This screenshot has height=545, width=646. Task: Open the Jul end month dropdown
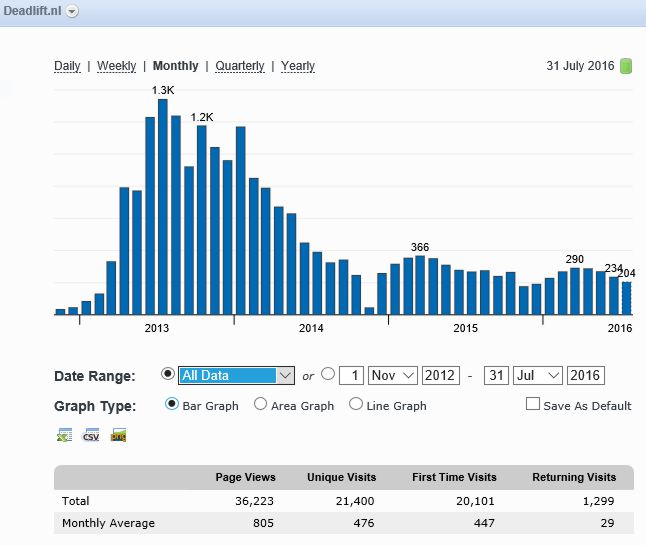pos(538,375)
